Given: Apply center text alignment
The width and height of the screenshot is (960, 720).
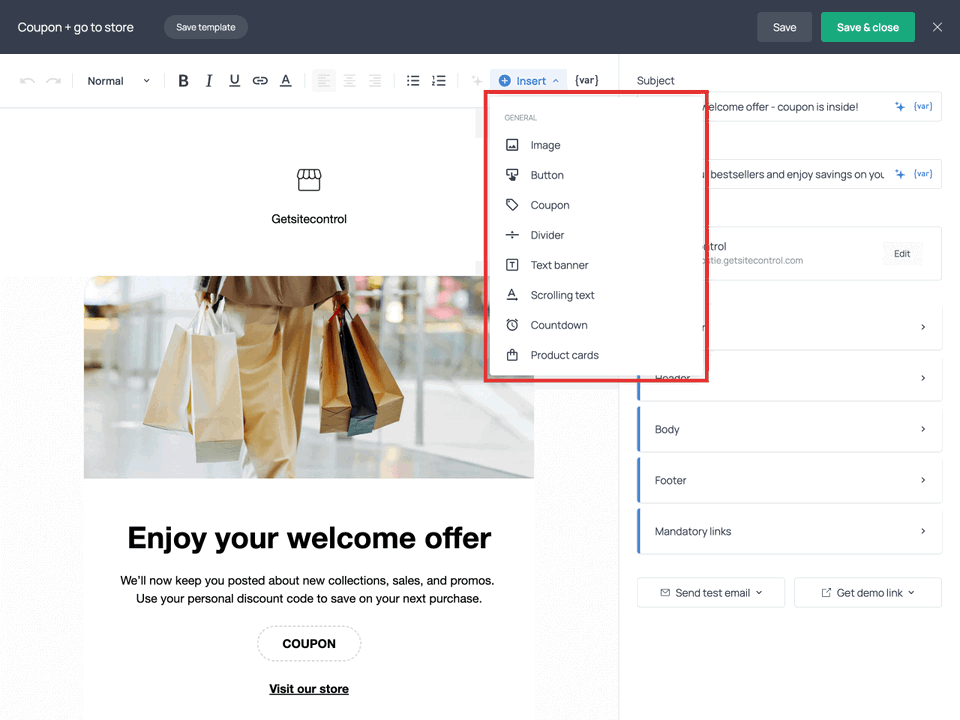Looking at the screenshot, I should [x=349, y=80].
